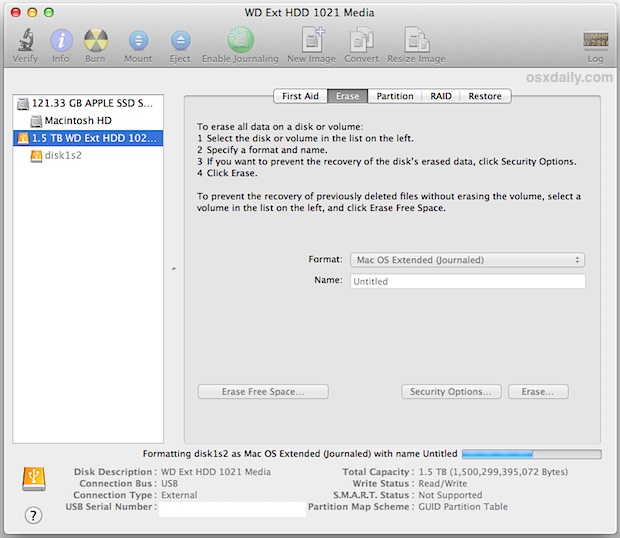
Task: Click the Erase Free Space button
Action: (263, 392)
